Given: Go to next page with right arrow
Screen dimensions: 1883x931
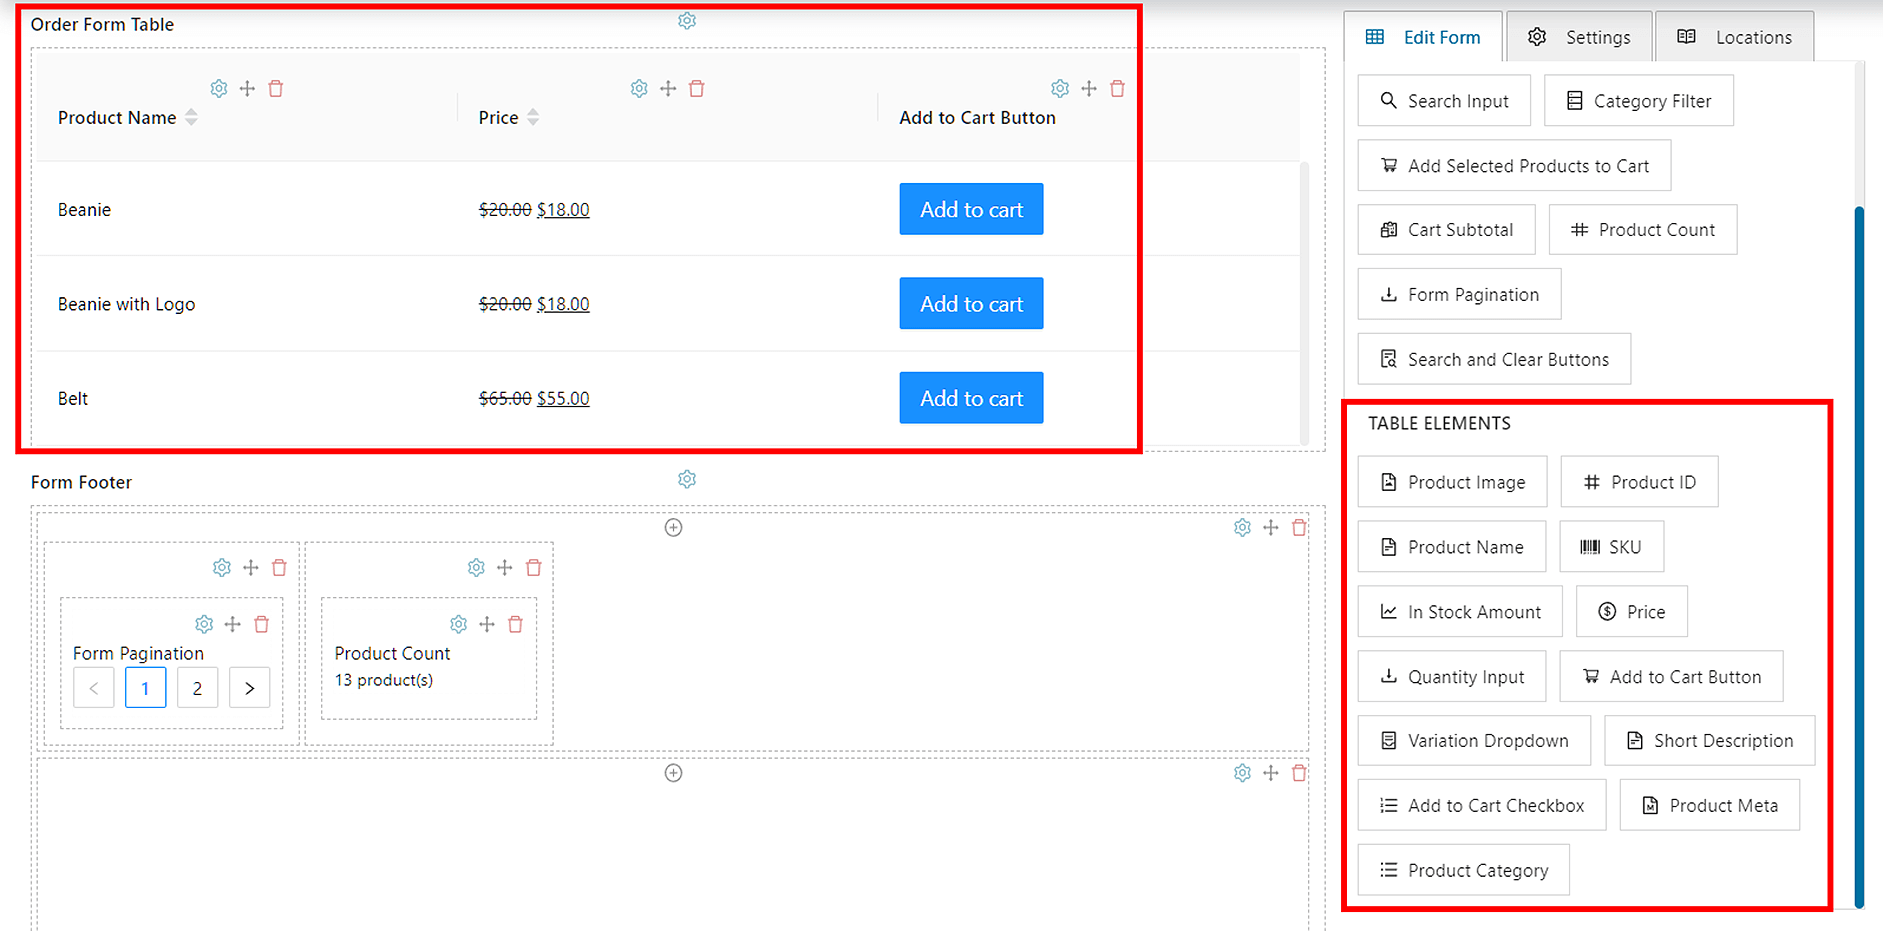Looking at the screenshot, I should (x=249, y=688).
